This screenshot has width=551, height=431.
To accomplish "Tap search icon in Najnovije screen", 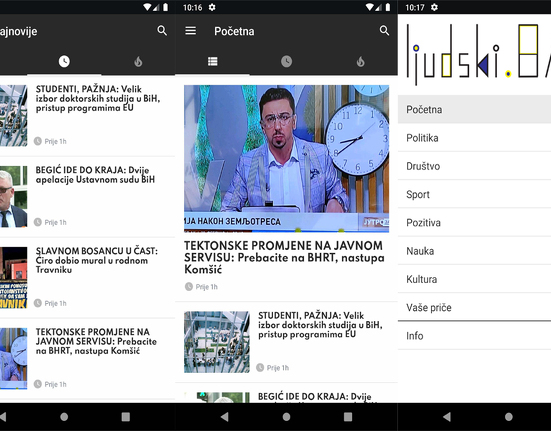I will pyautogui.click(x=162, y=31).
